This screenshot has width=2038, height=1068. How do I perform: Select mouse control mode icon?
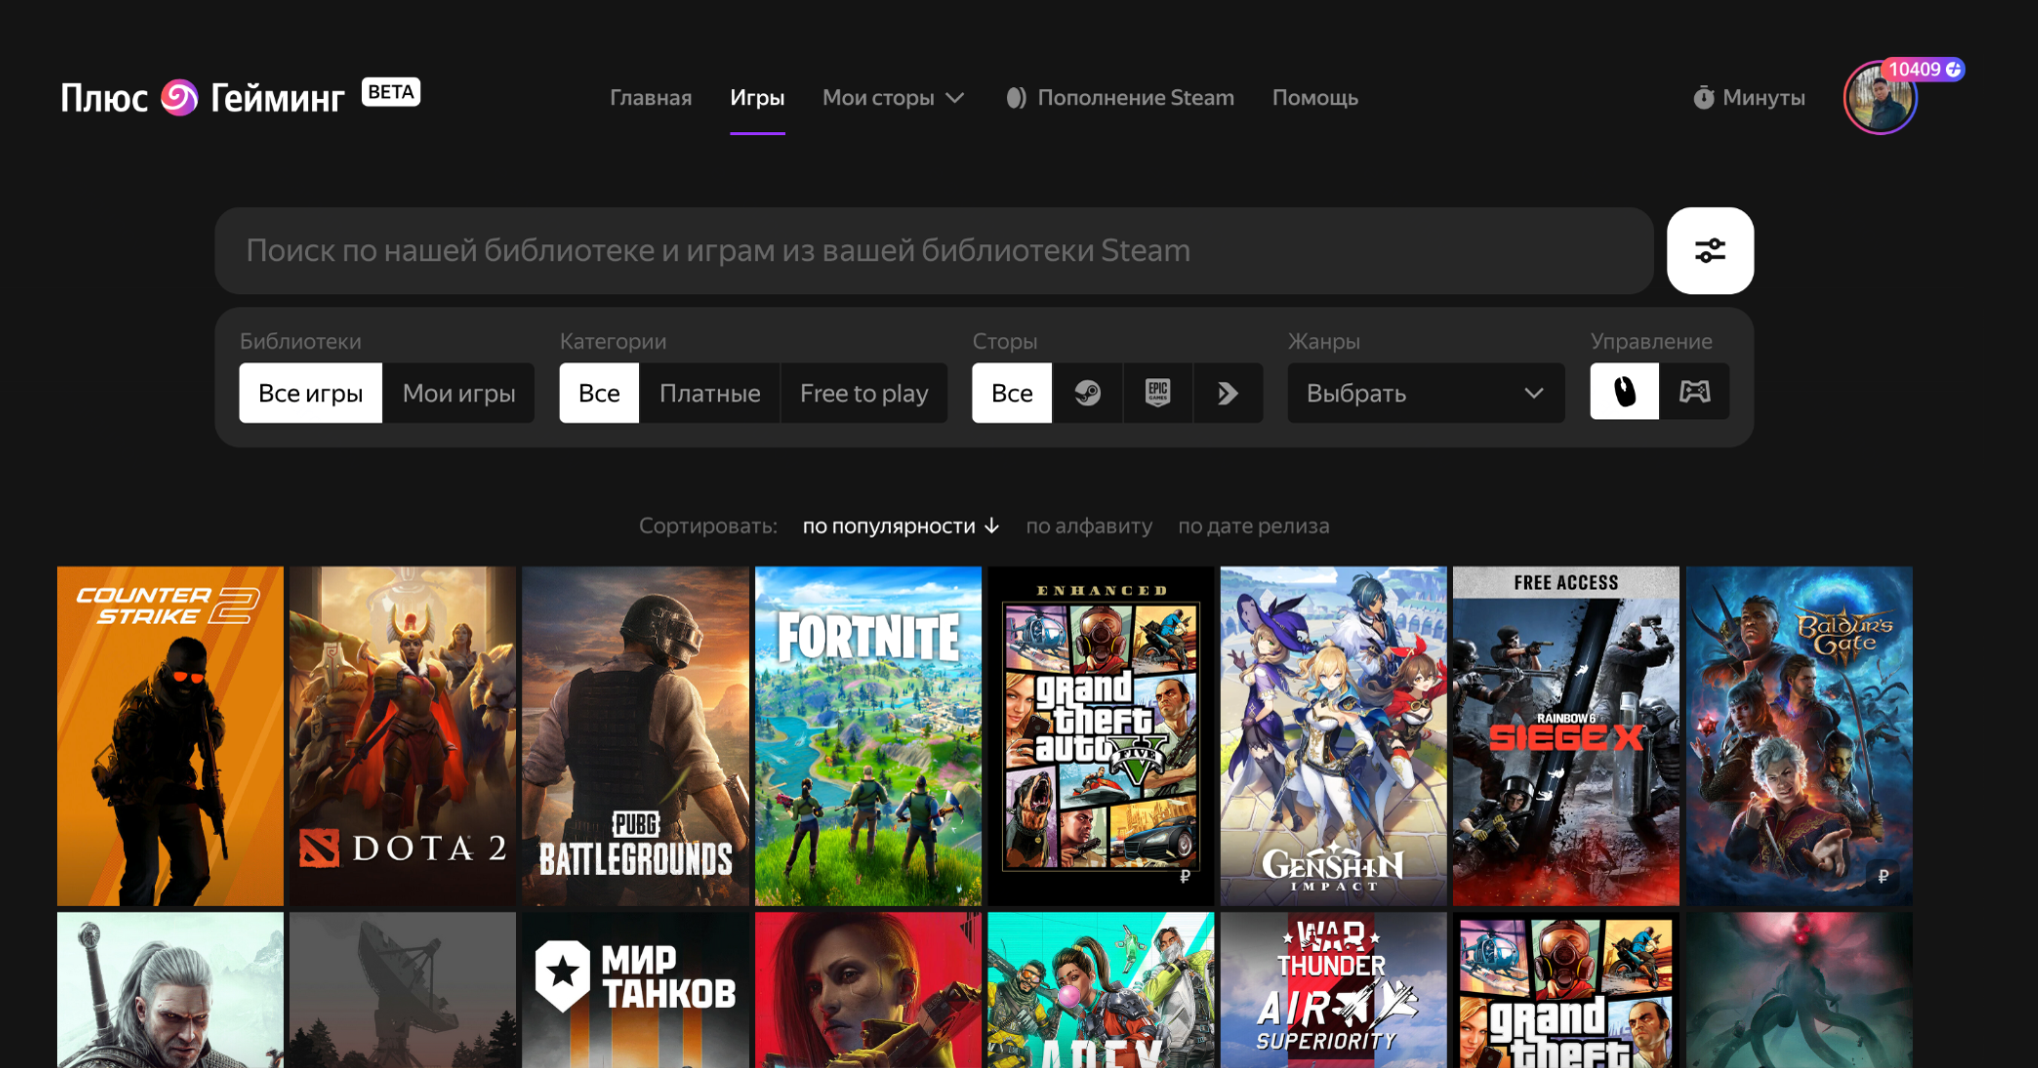1624,391
